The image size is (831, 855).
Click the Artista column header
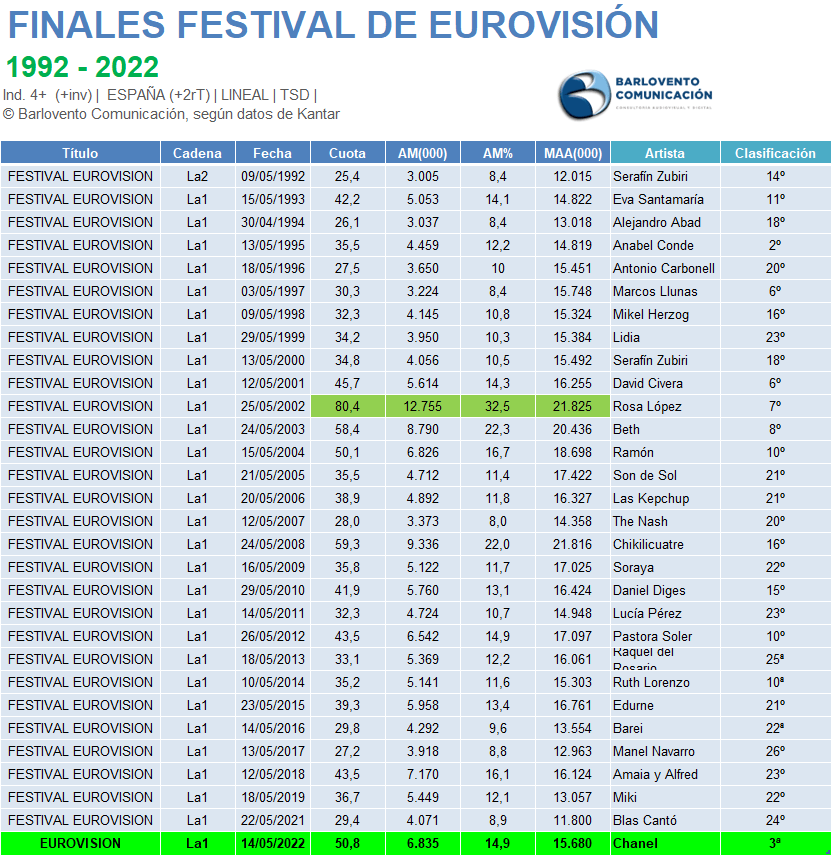point(664,153)
